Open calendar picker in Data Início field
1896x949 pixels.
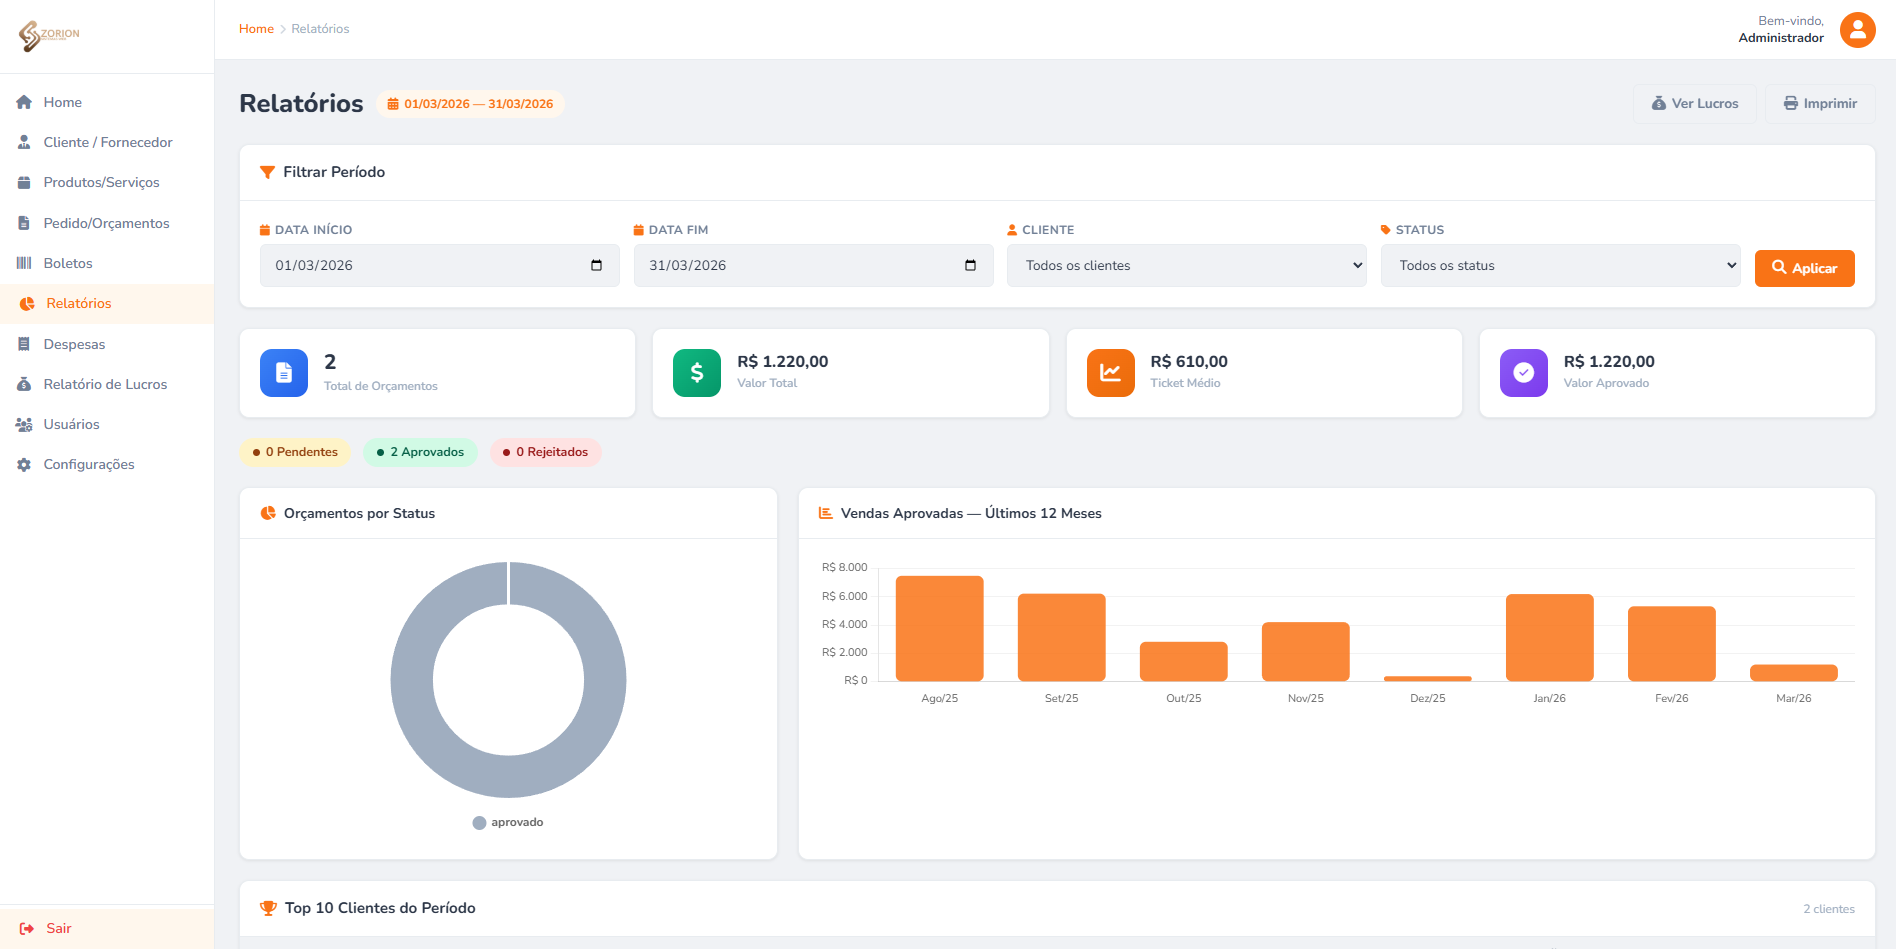(x=596, y=266)
